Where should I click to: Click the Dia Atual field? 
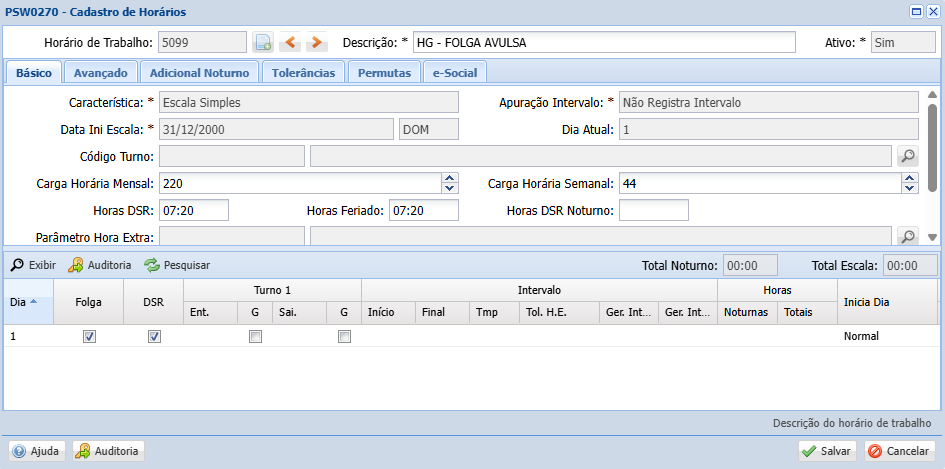point(768,129)
